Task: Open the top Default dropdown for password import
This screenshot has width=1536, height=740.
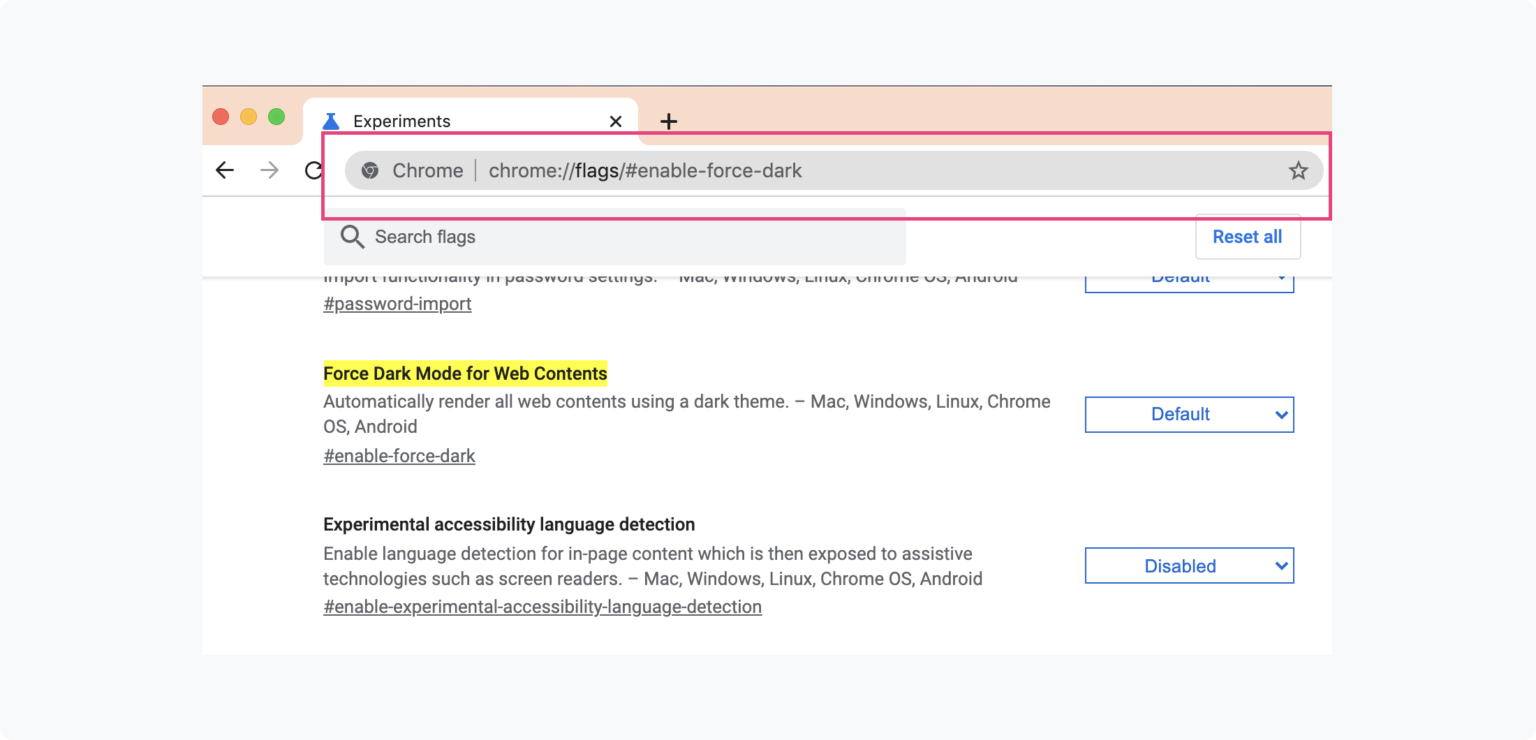Action: [x=1188, y=277]
